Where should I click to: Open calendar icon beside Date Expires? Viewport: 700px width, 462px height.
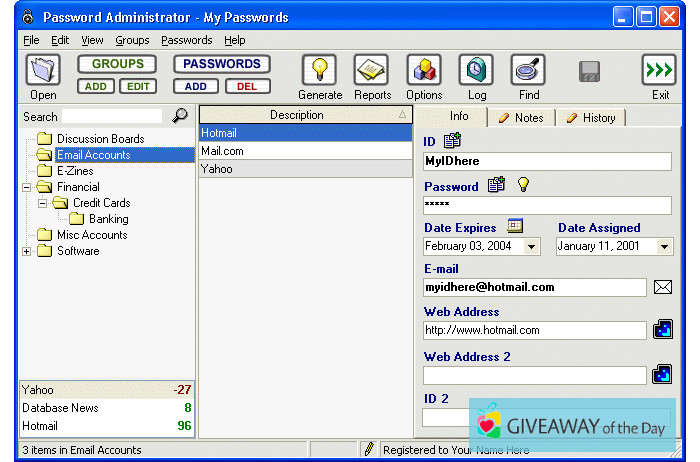pos(515,226)
